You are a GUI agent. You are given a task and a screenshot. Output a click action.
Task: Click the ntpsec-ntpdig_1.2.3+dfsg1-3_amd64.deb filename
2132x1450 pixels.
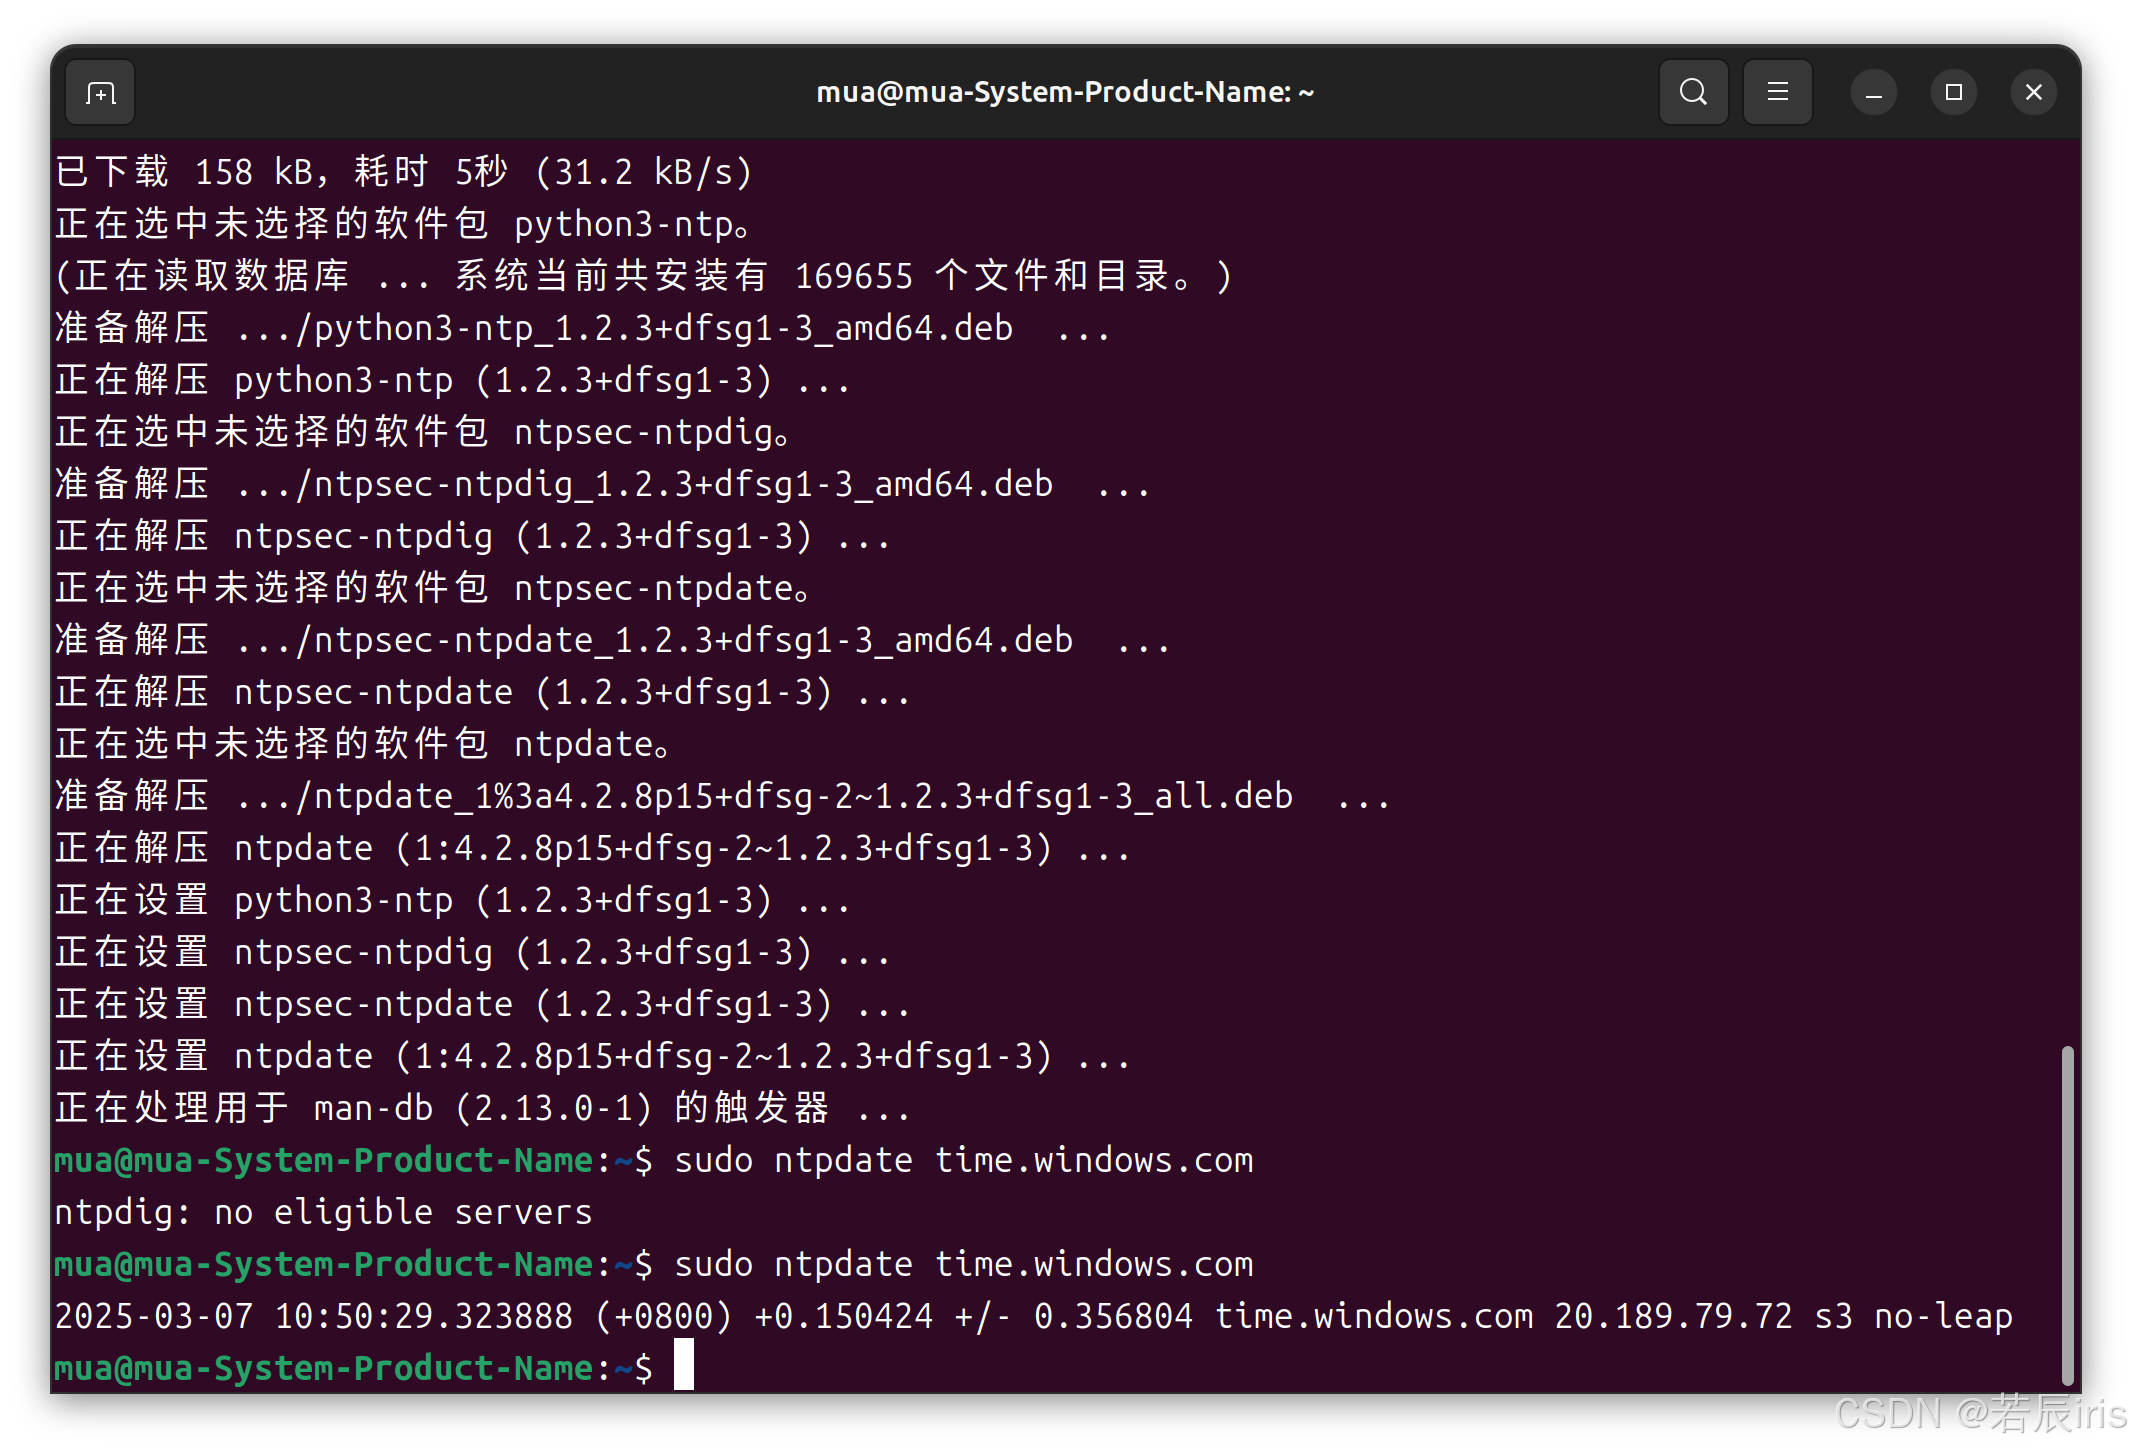683,484
